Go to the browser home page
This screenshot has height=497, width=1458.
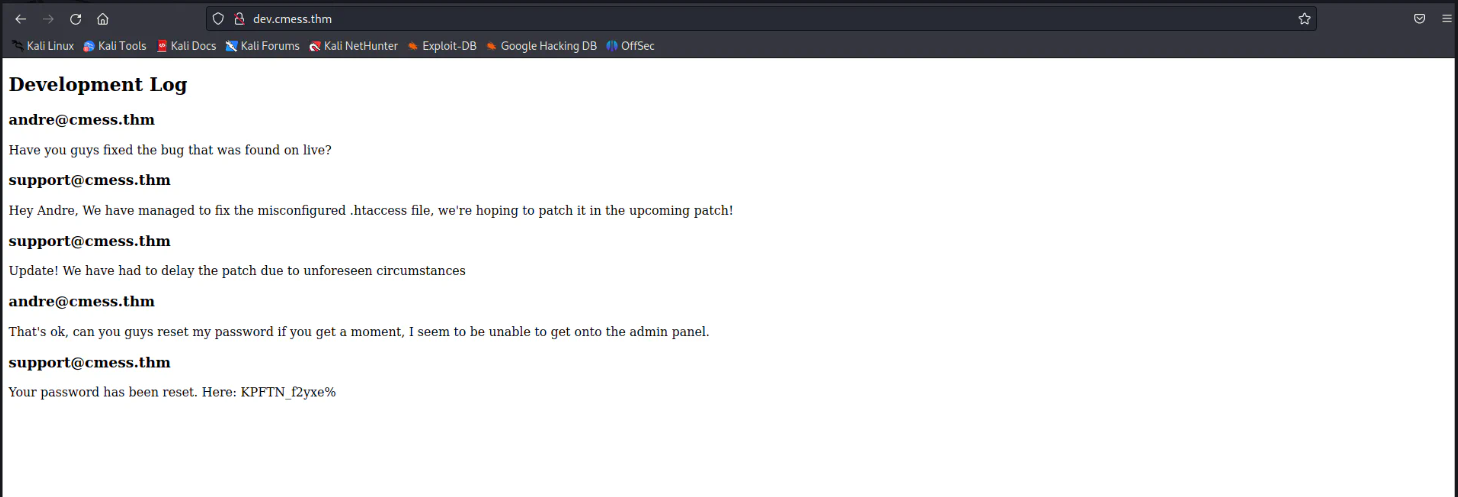pyautogui.click(x=103, y=19)
